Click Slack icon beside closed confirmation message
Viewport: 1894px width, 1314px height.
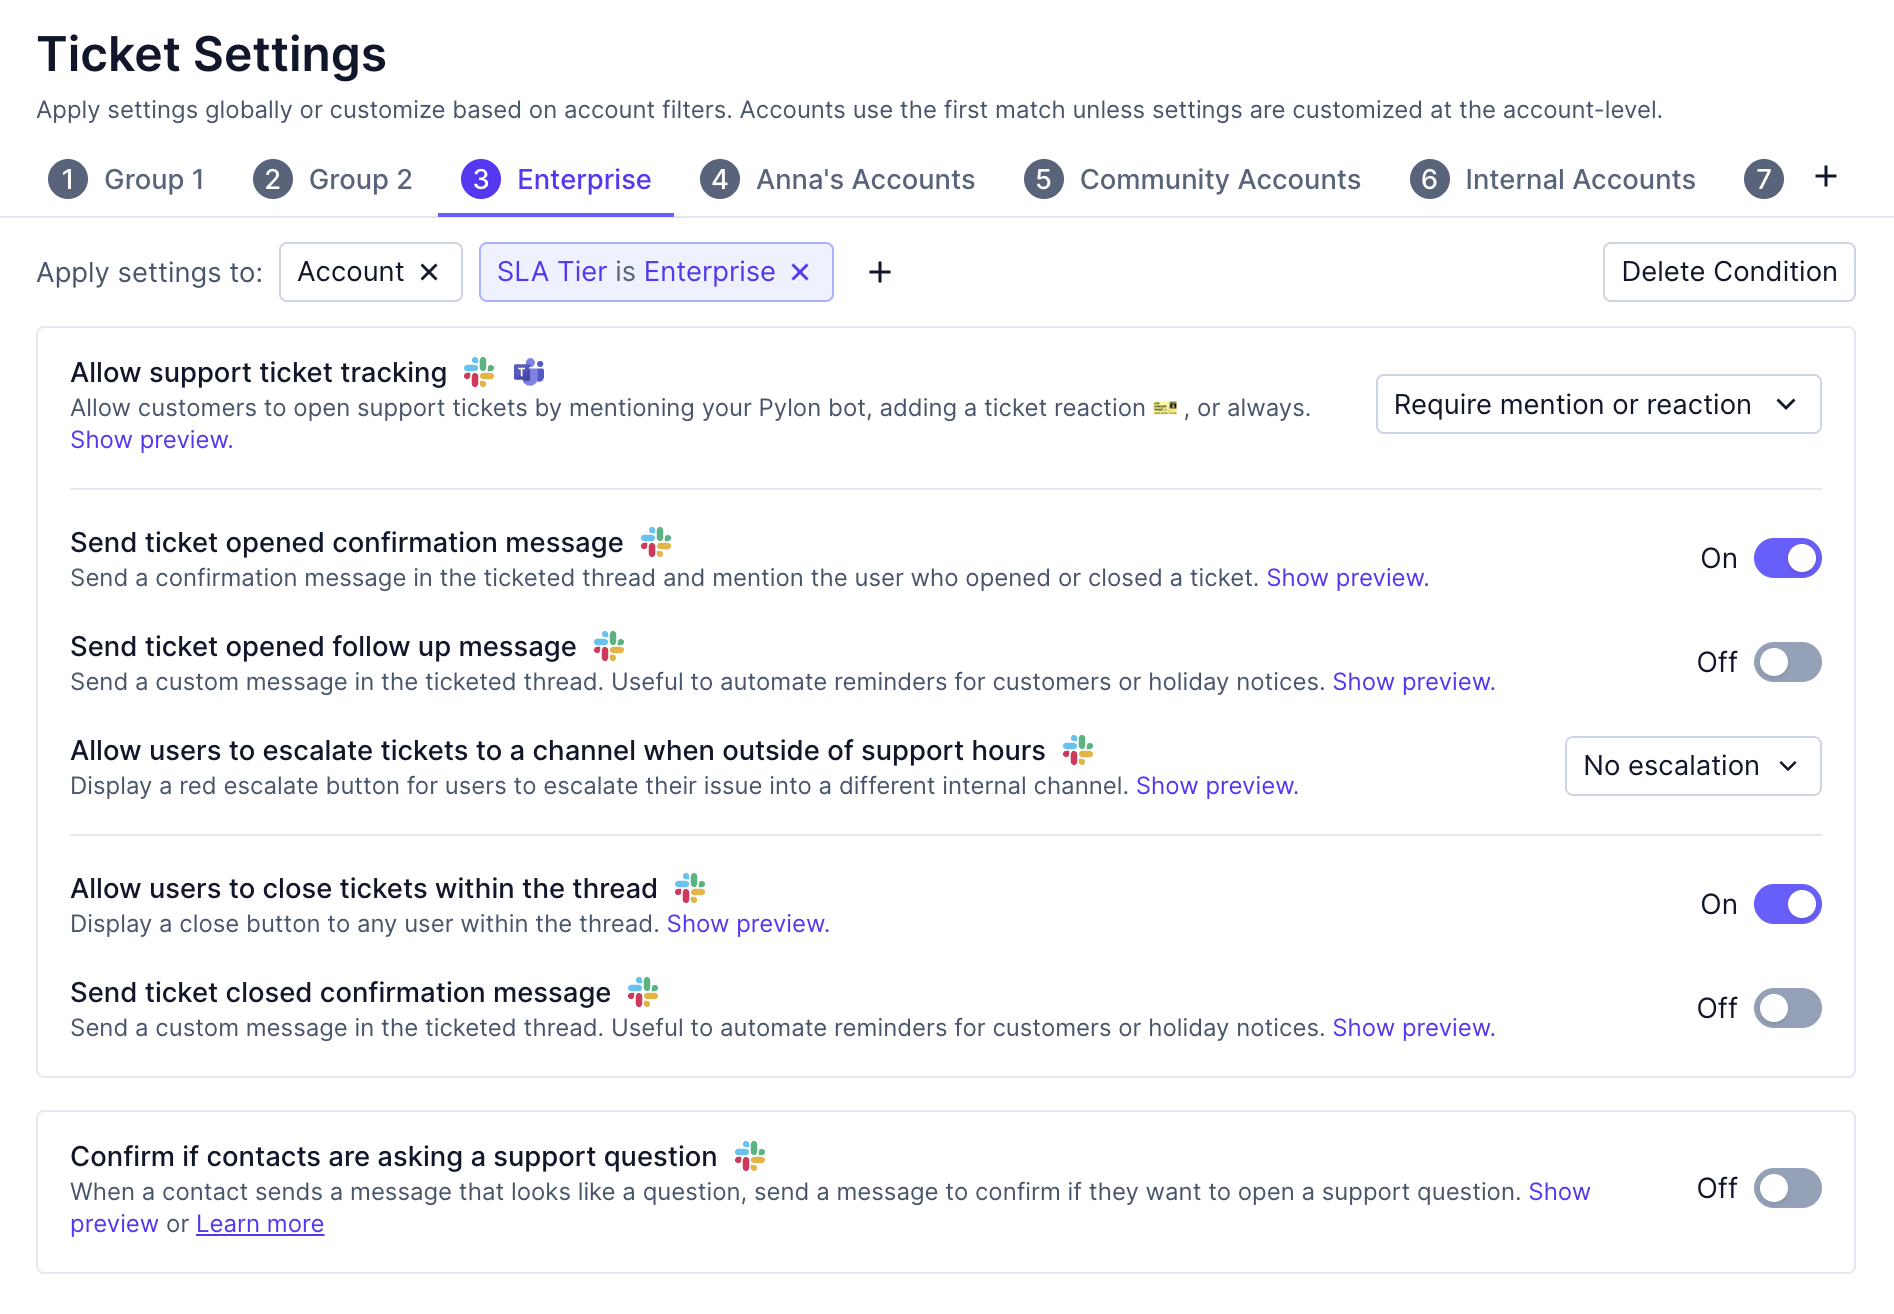(x=643, y=992)
